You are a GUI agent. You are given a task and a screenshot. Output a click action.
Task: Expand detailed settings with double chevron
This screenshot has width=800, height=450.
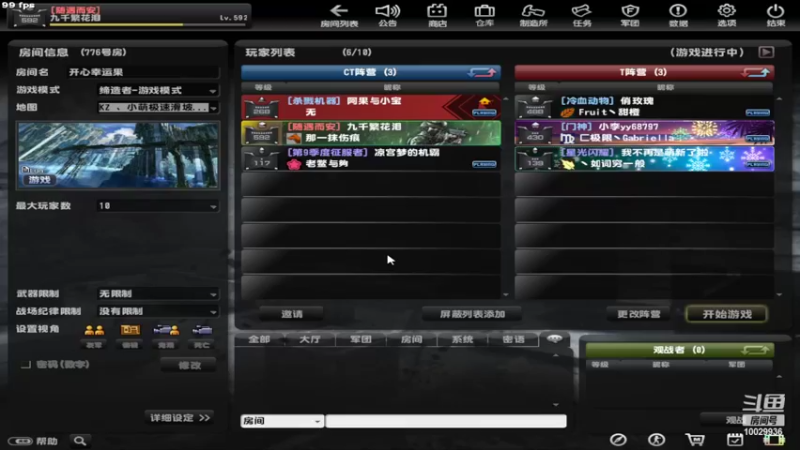coord(180,418)
